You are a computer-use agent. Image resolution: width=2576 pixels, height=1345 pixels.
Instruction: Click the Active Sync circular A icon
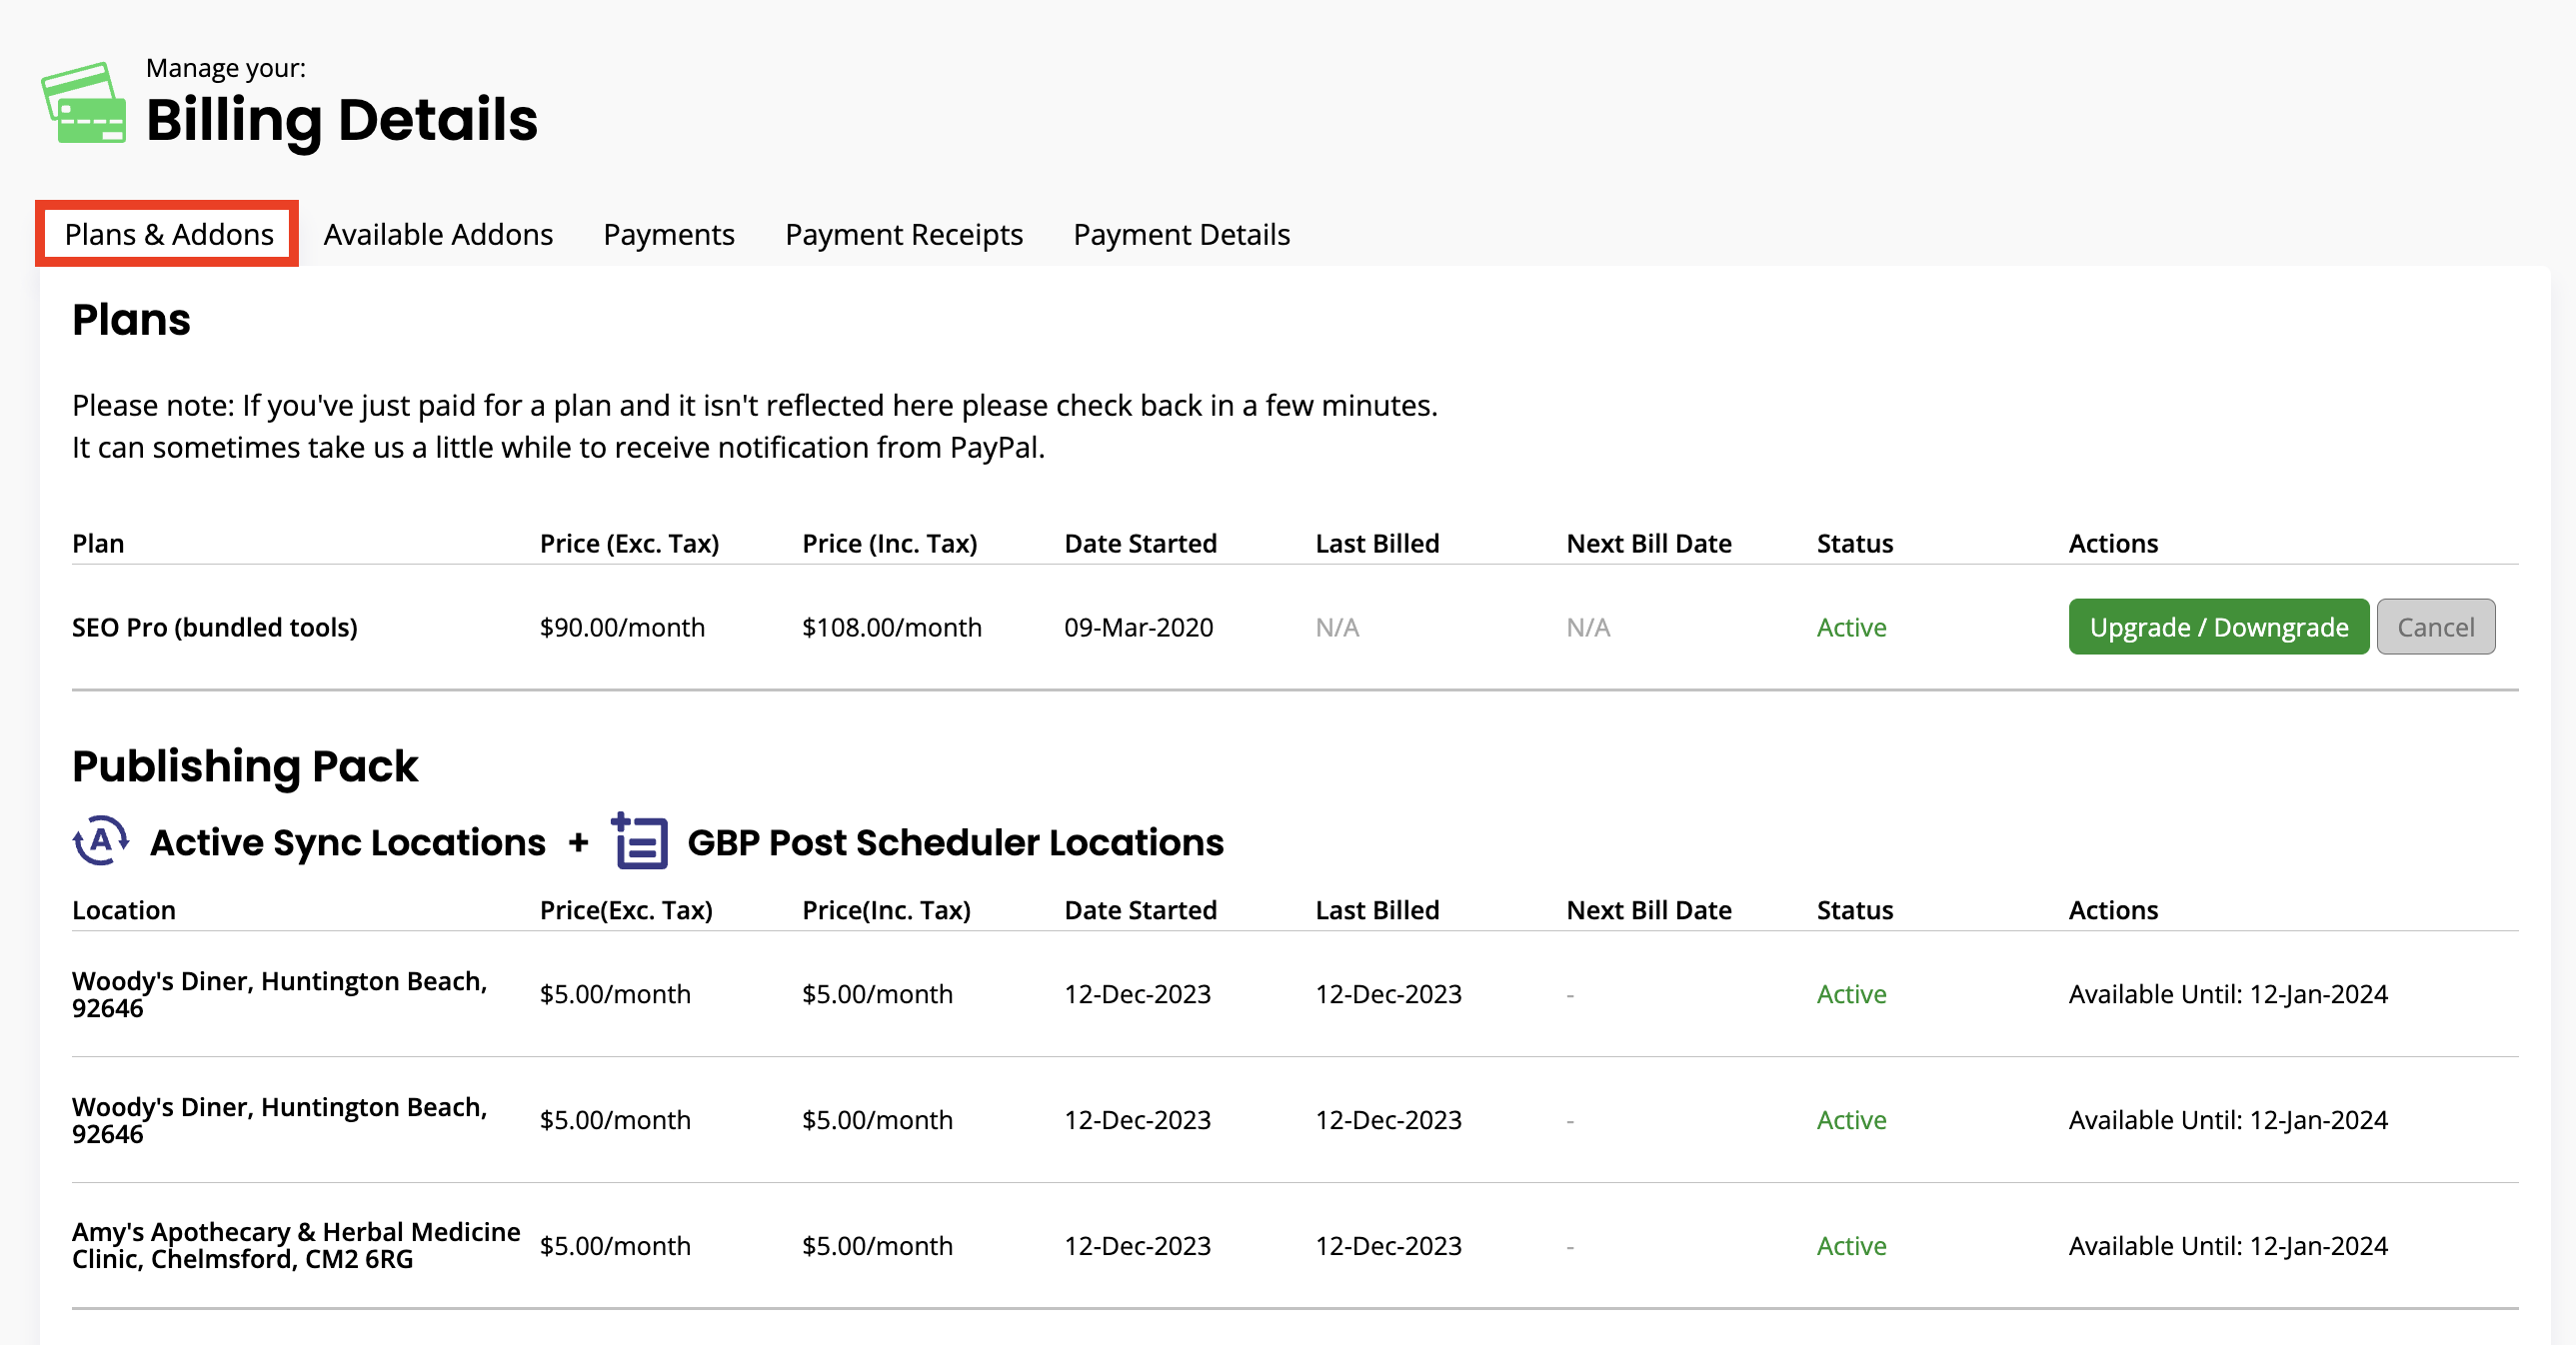101,841
